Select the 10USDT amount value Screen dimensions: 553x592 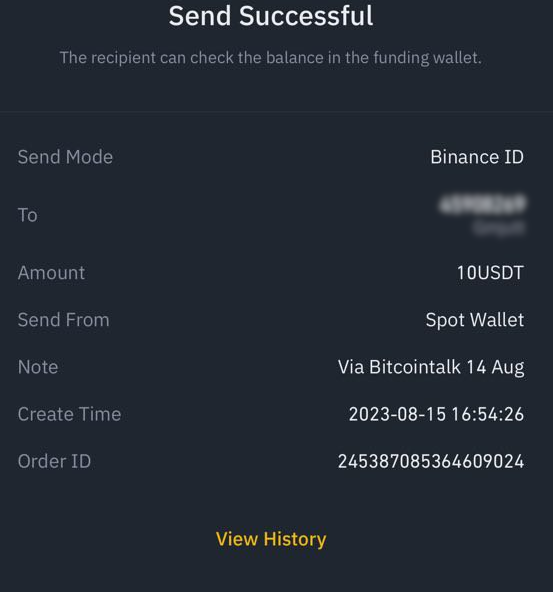click(490, 273)
